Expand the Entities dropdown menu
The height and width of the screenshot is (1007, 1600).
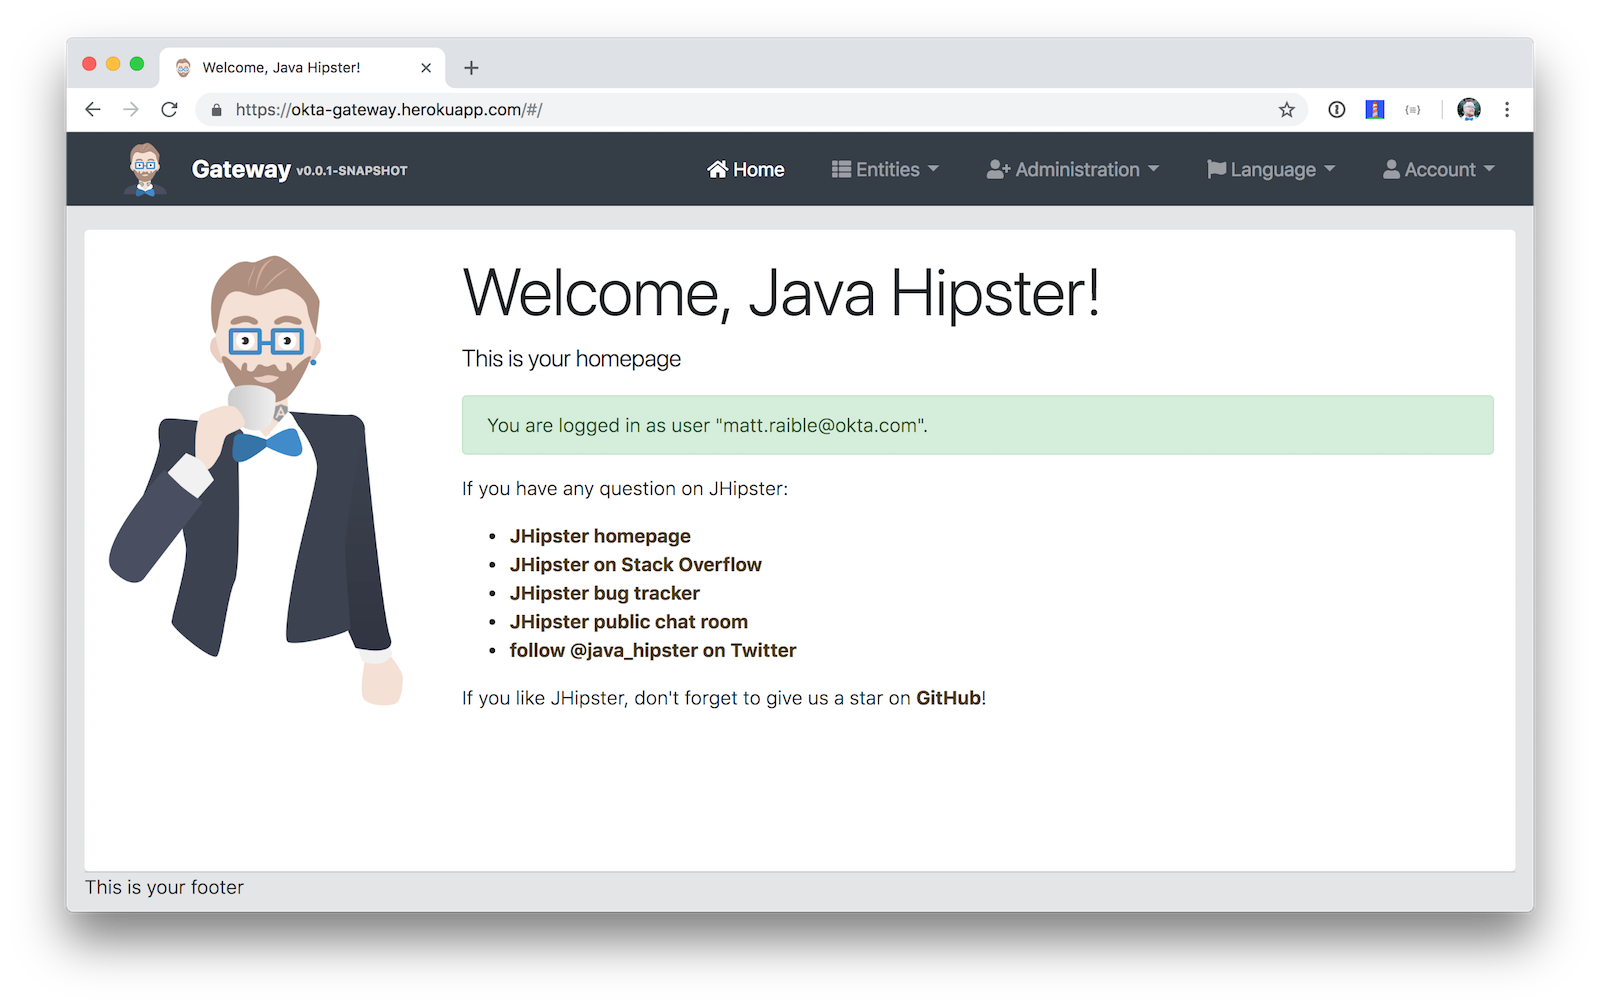(x=885, y=170)
